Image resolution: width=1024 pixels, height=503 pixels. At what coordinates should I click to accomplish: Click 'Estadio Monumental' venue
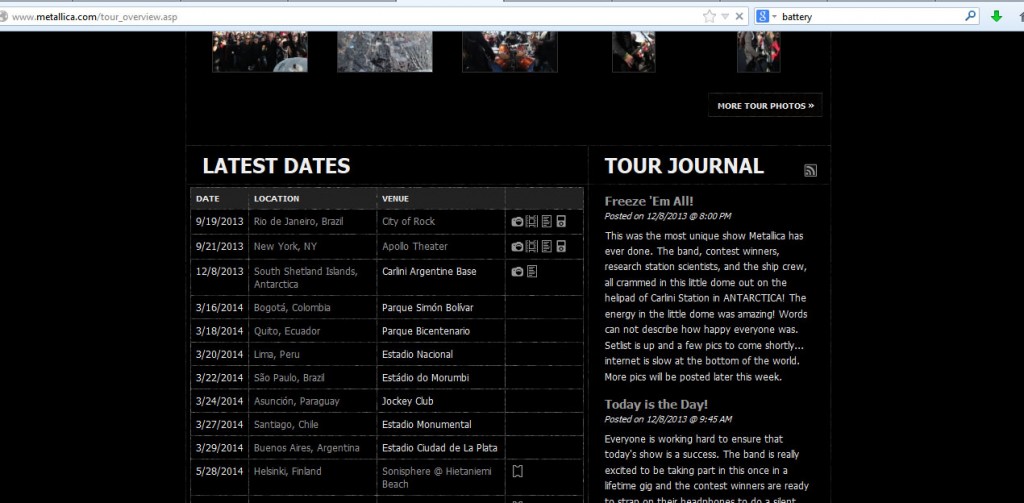[426, 425]
